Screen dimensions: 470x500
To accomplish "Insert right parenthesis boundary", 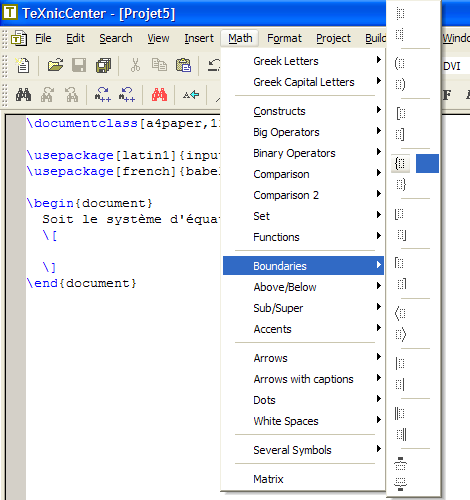I will [401, 84].
